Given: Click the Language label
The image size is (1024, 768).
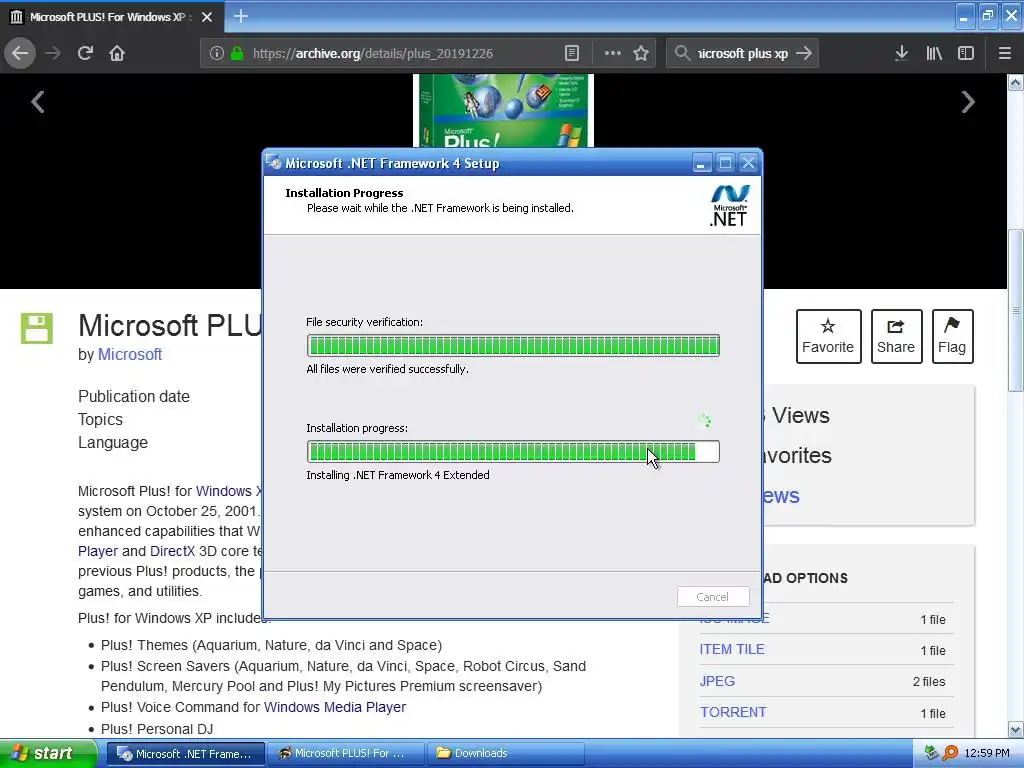Looking at the screenshot, I should click(113, 442).
